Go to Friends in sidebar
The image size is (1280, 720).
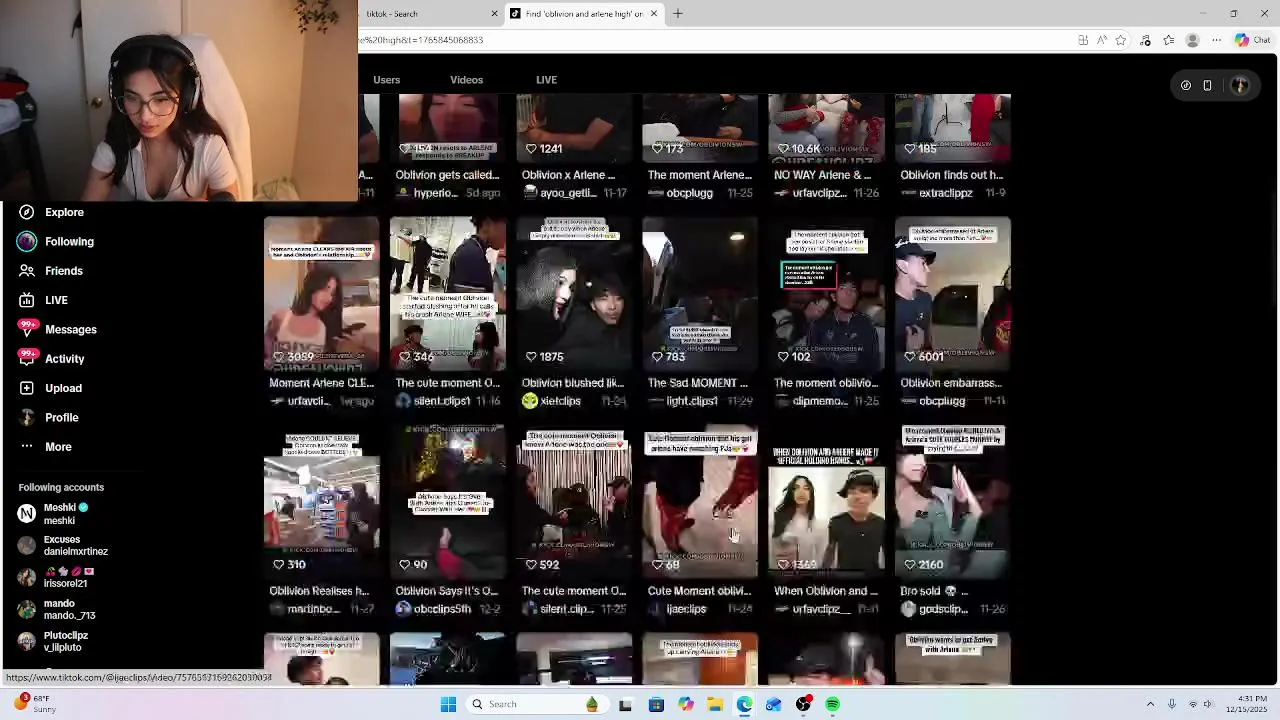[50, 271]
